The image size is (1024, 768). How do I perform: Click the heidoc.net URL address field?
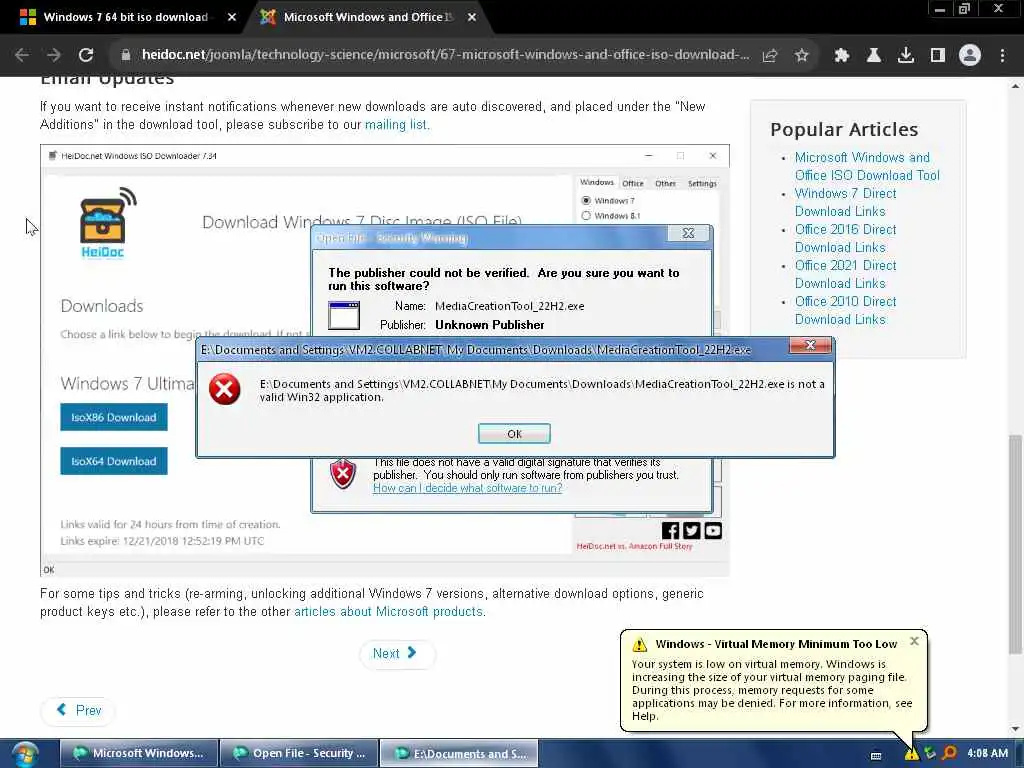[445, 55]
